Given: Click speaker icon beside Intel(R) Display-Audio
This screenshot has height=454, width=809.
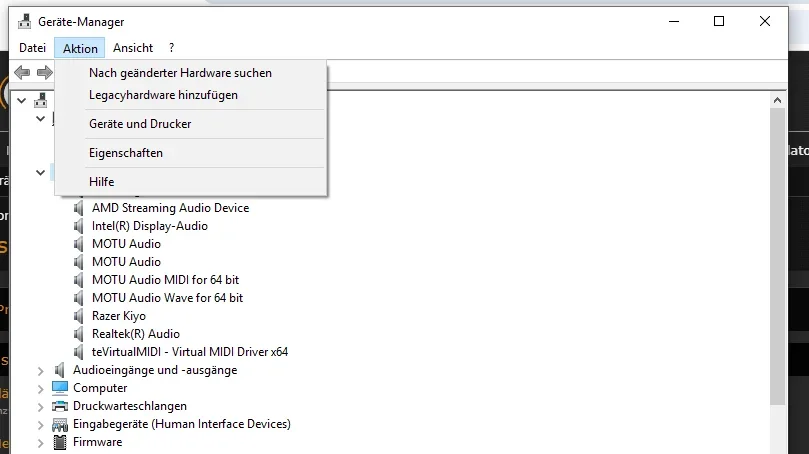Looking at the screenshot, I should tap(78, 226).
